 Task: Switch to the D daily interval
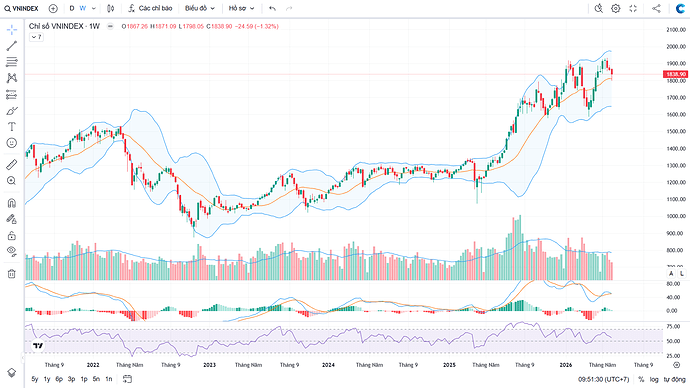(72, 8)
